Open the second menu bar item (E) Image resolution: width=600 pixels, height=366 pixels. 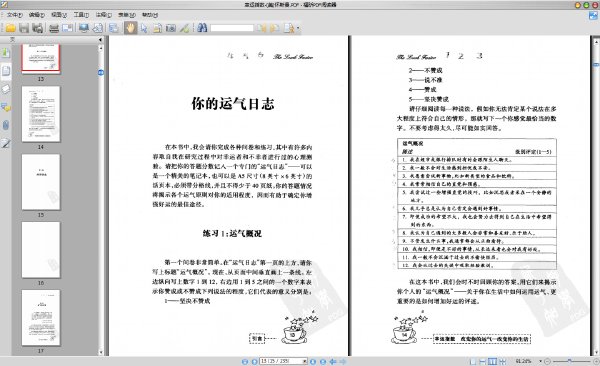click(37, 15)
